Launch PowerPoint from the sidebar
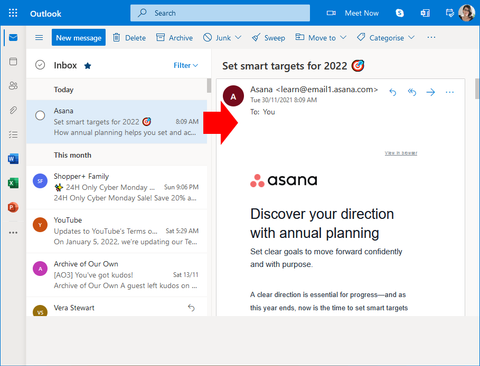The image size is (480, 366). pyautogui.click(x=13, y=207)
